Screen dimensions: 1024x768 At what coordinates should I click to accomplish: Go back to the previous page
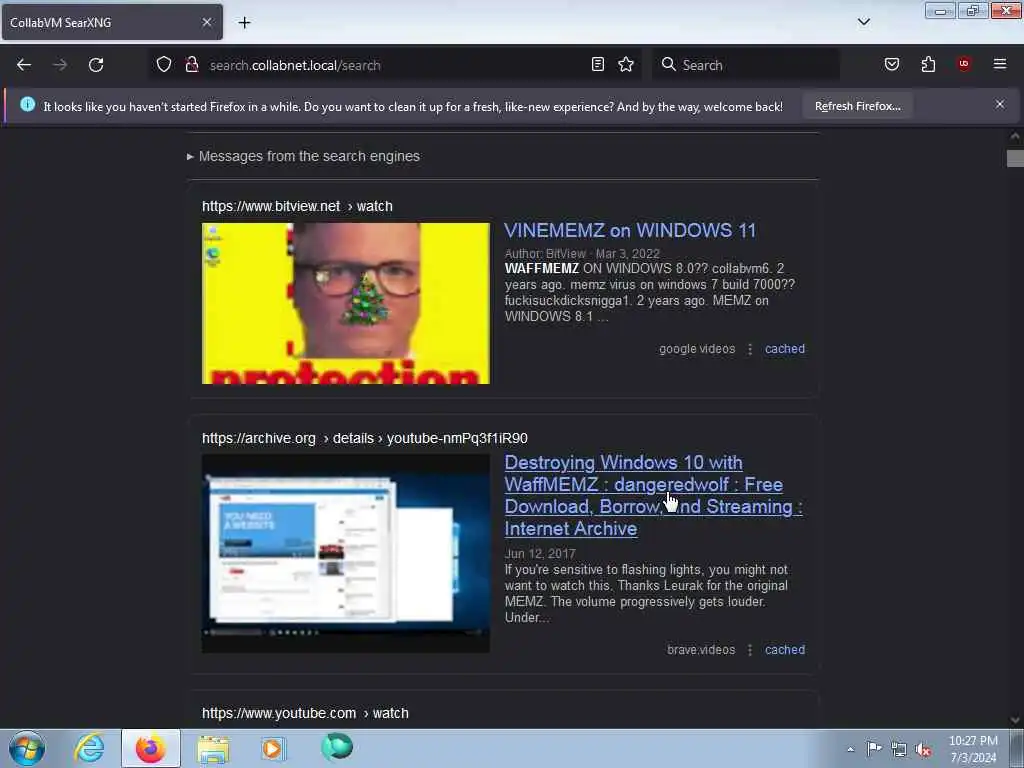tap(24, 65)
